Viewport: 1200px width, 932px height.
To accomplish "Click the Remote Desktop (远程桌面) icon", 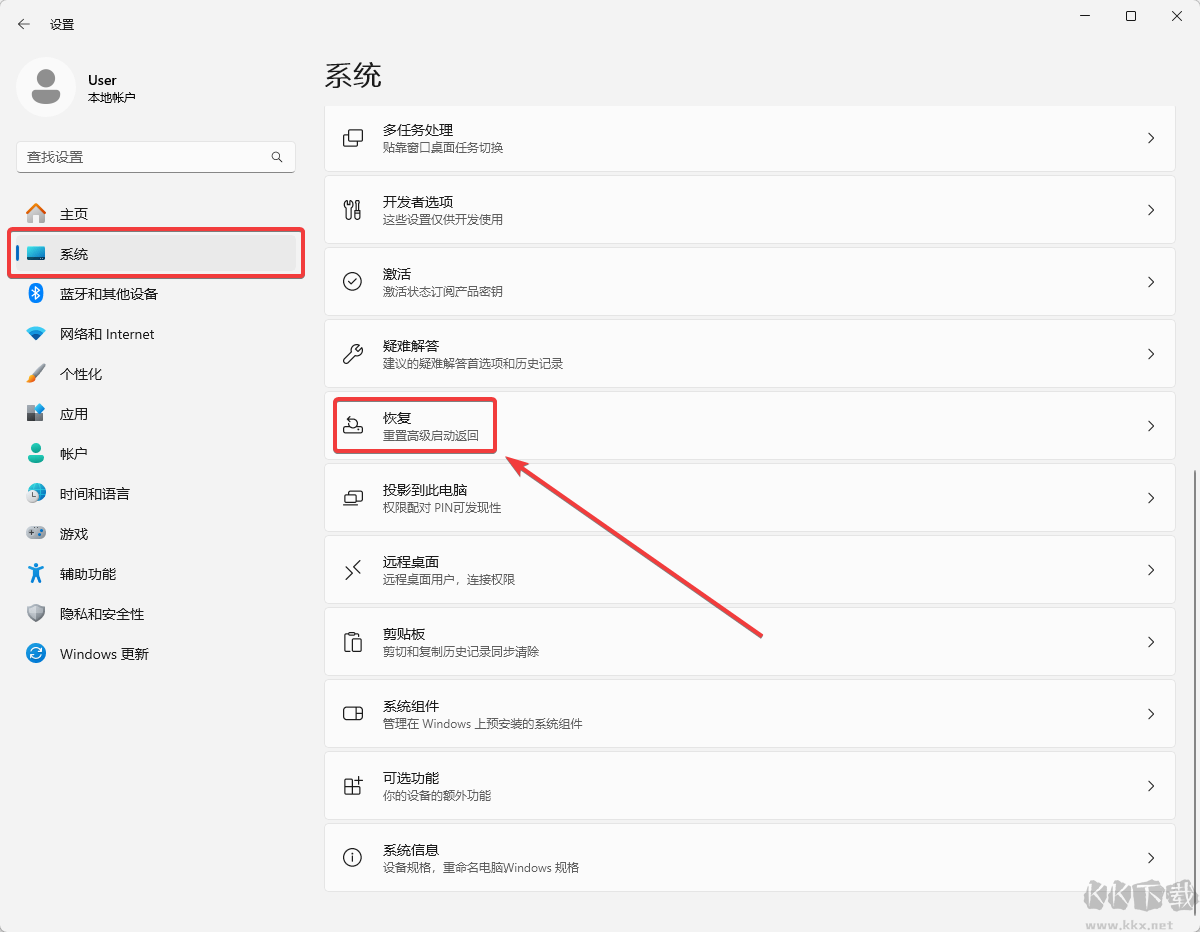I will click(x=353, y=570).
